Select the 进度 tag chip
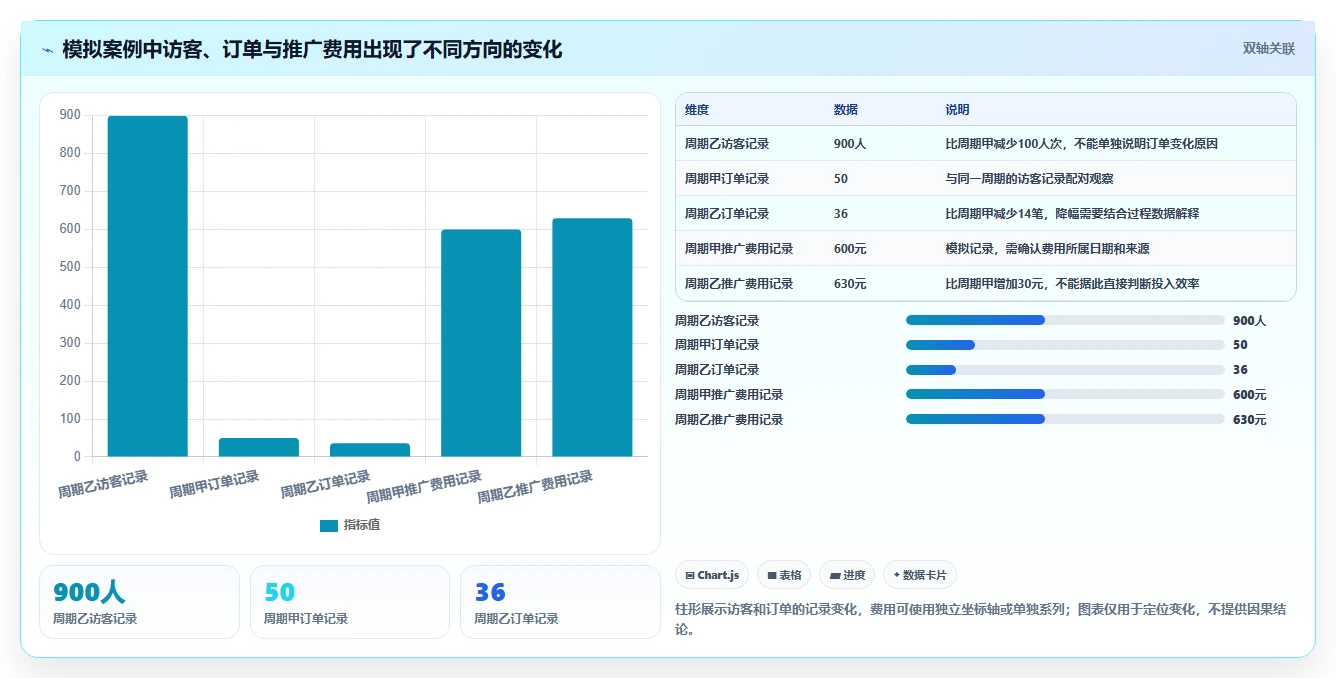The height and width of the screenshot is (678, 1336). pyautogui.click(x=847, y=575)
